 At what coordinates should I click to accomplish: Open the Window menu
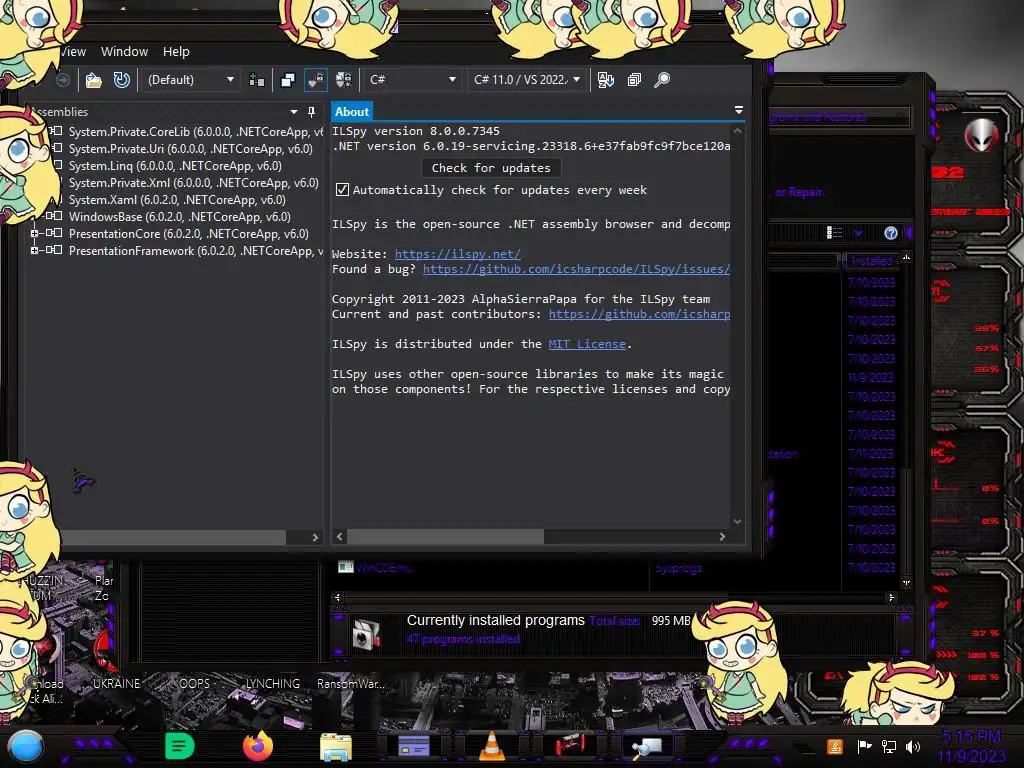point(124,52)
